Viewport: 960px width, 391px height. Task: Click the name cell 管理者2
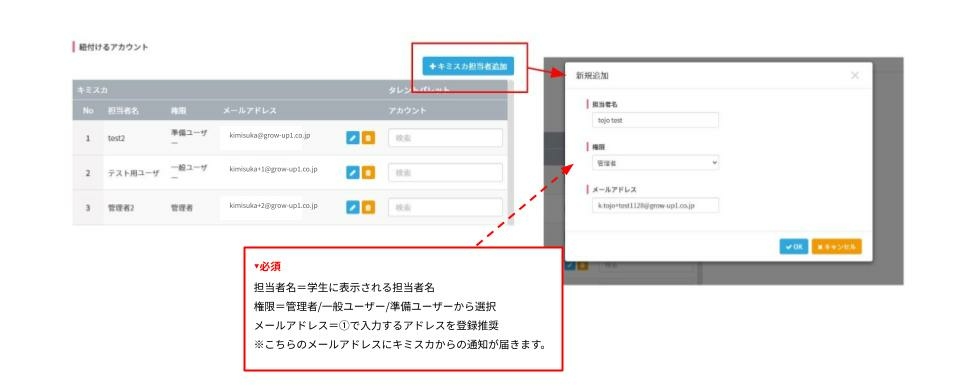[121, 208]
